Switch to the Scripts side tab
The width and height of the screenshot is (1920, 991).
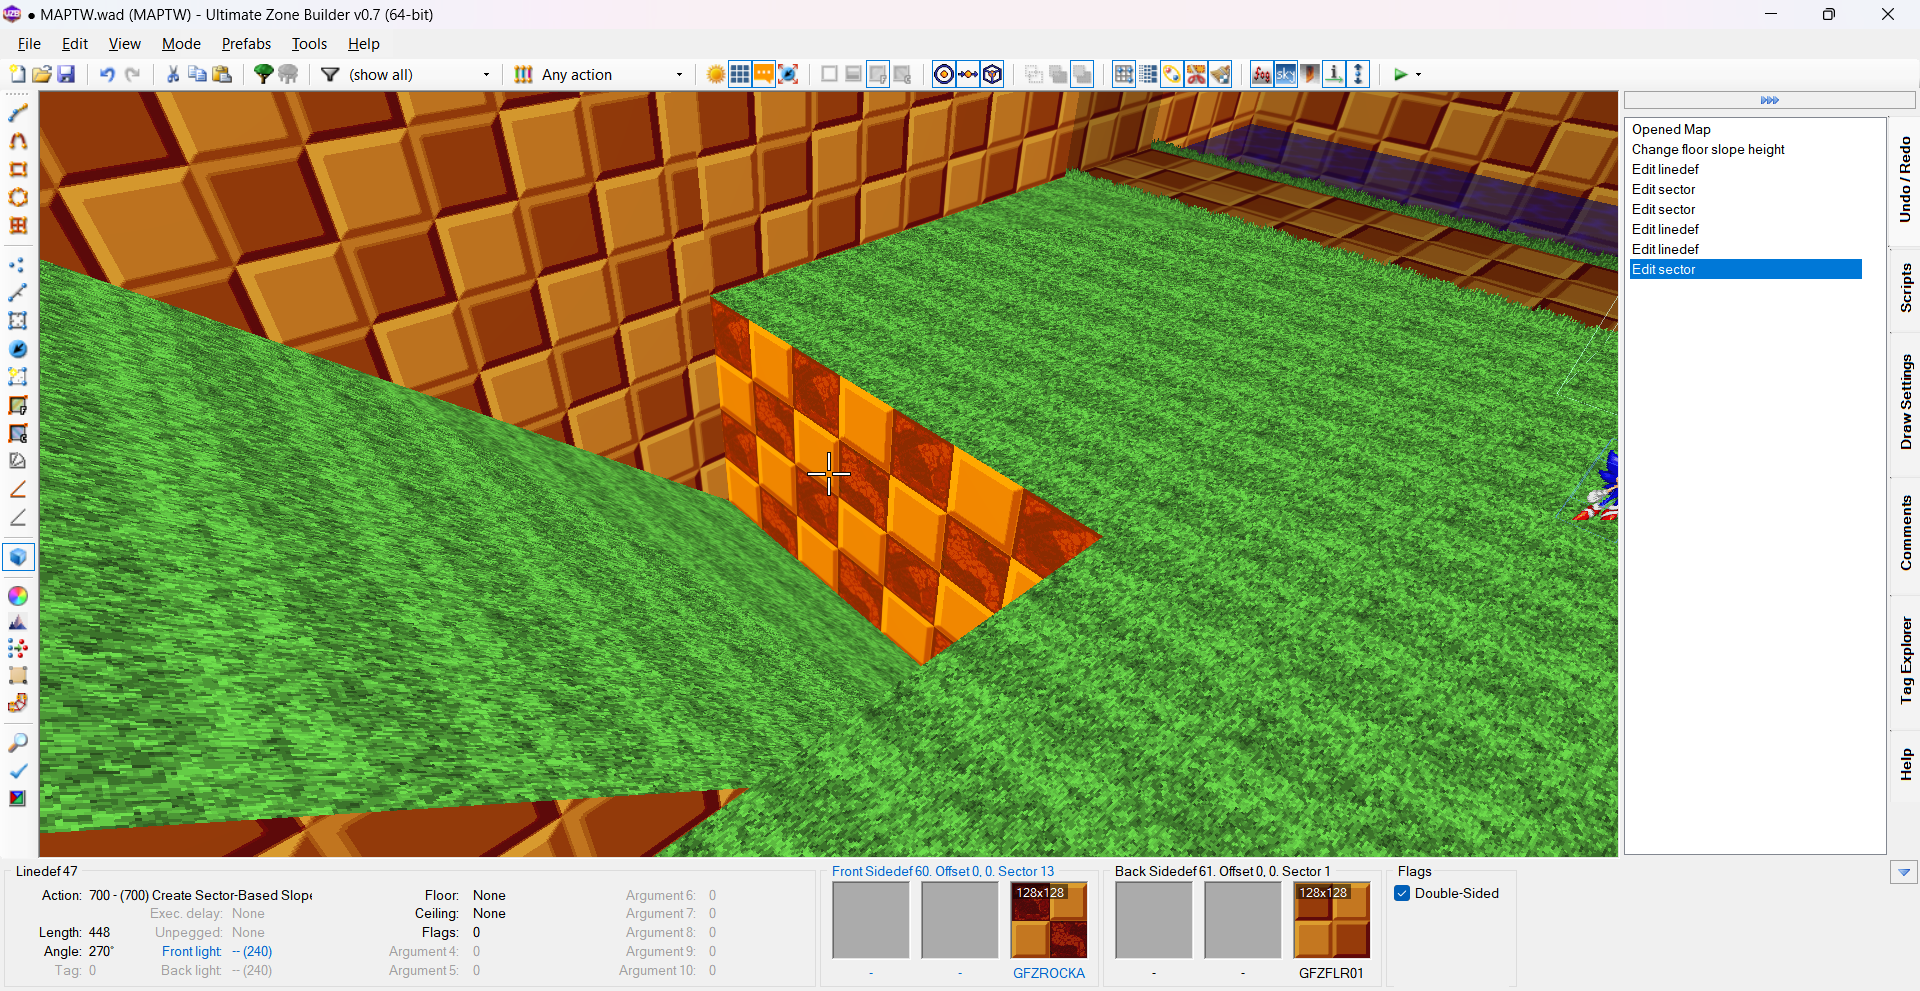[x=1904, y=288]
